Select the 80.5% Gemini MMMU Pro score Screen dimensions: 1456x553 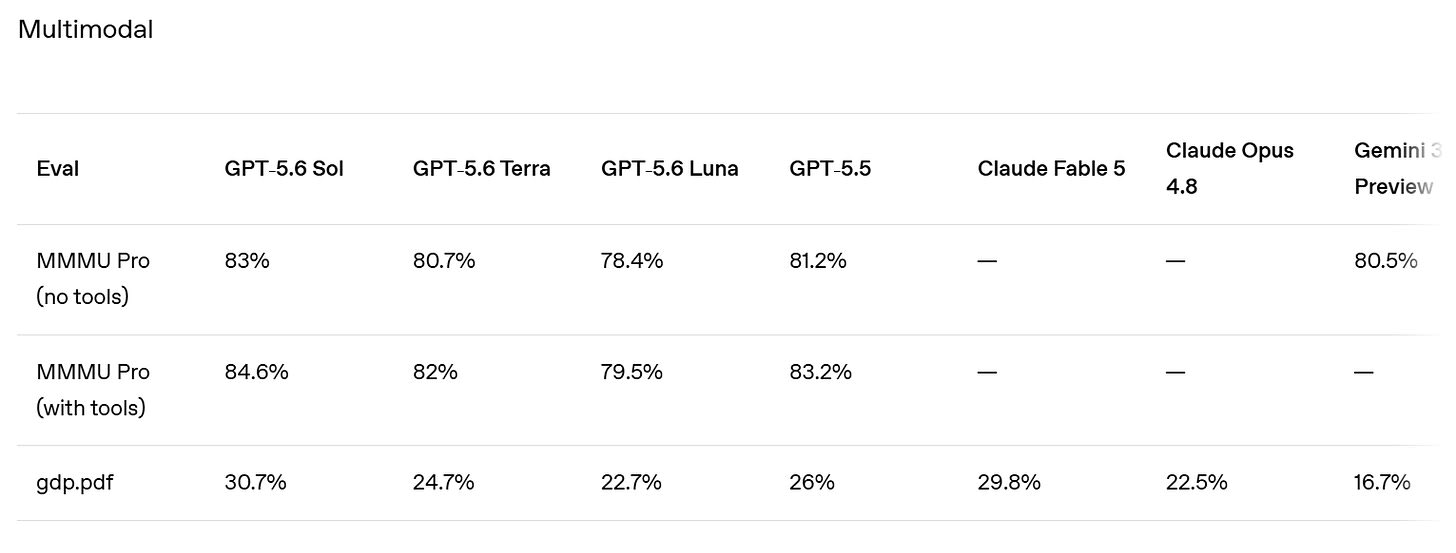click(1386, 261)
